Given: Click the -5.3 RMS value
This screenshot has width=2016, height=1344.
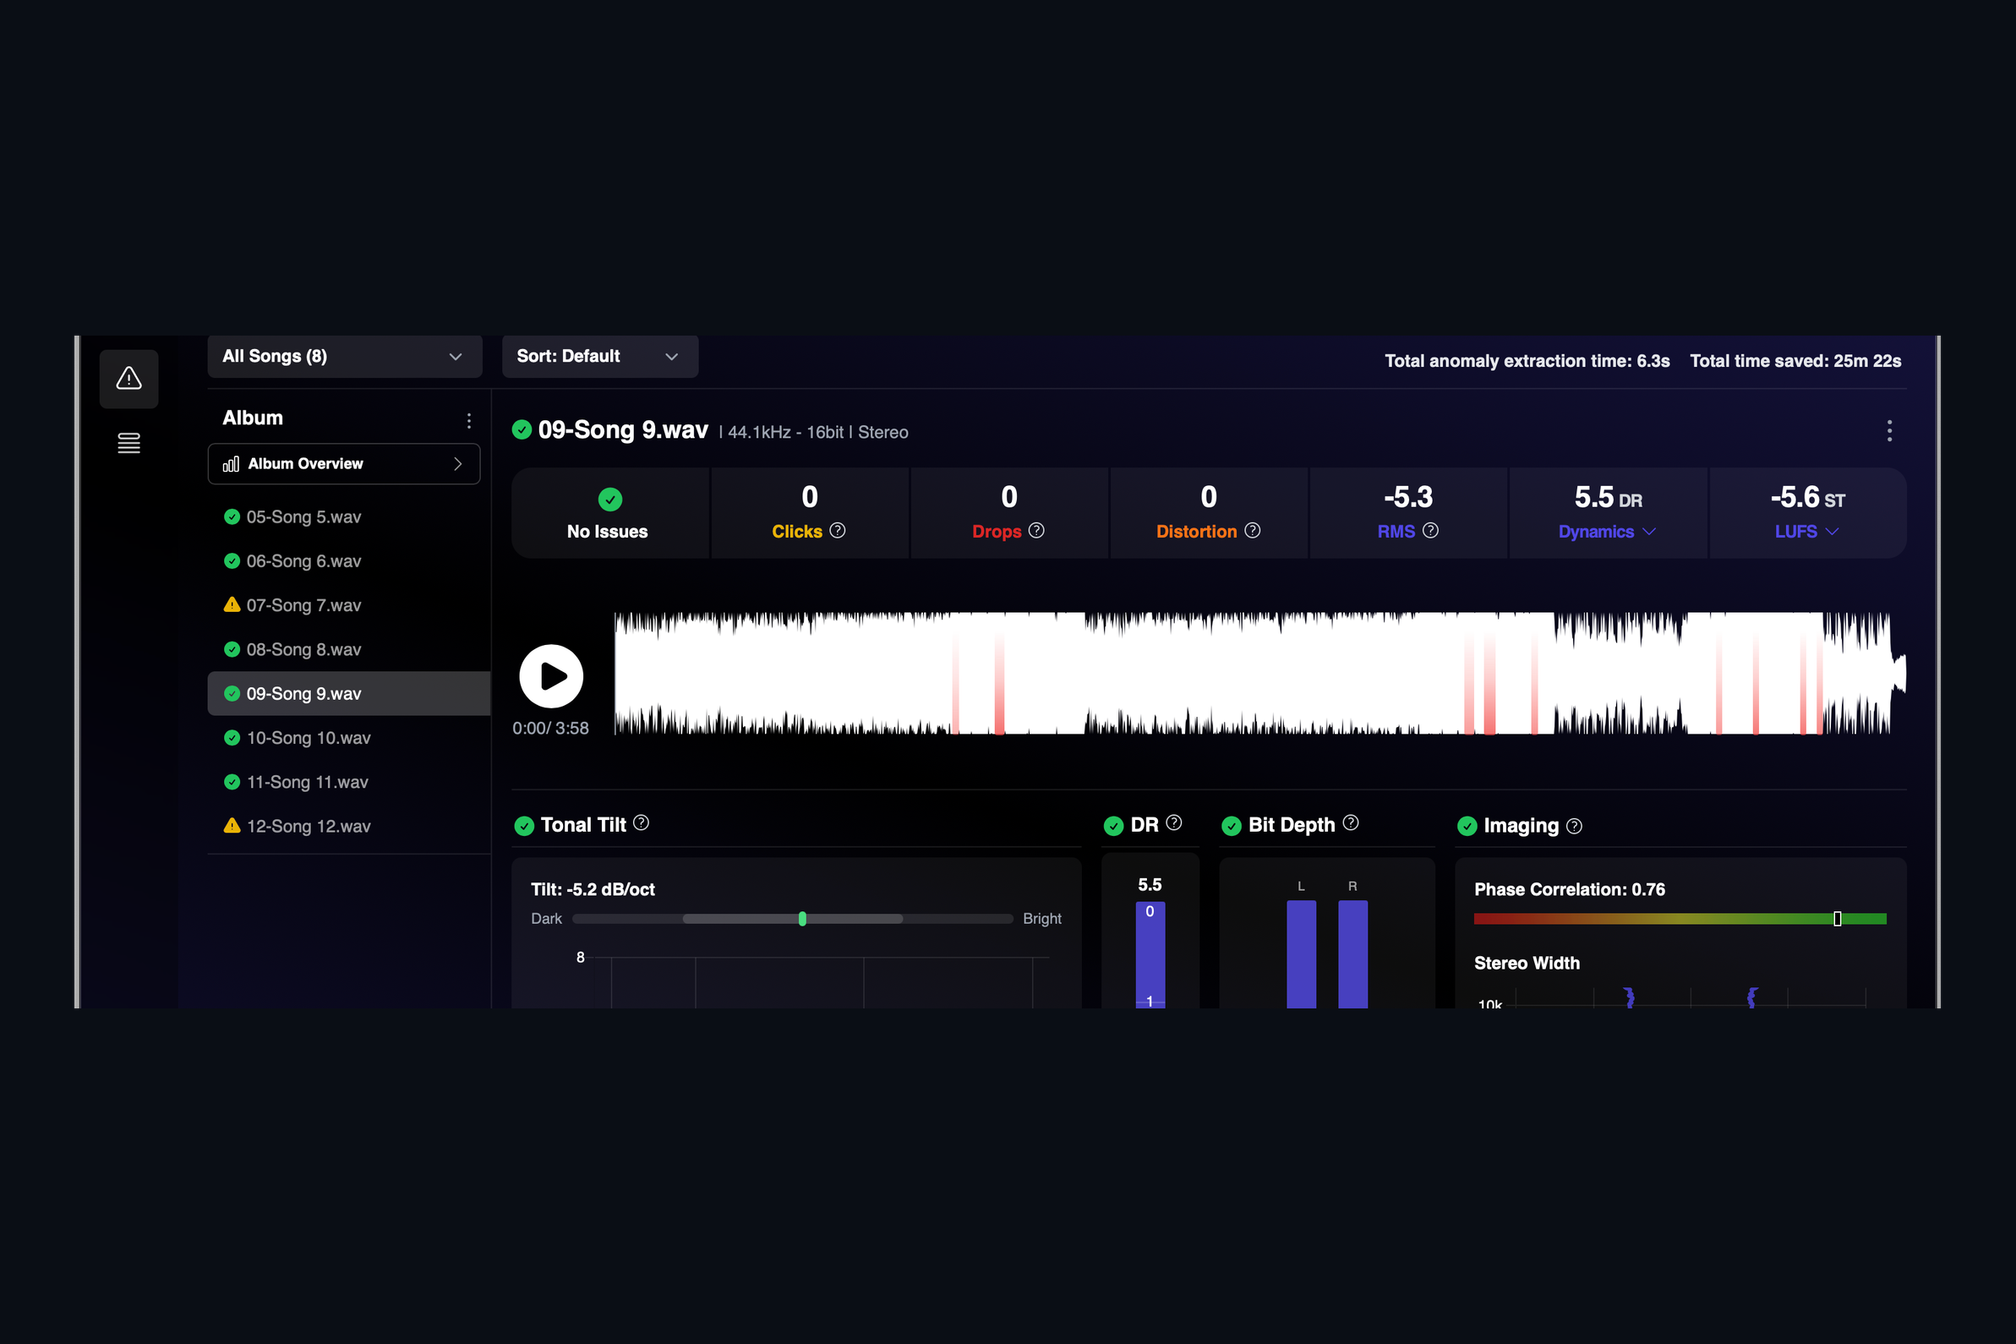Looking at the screenshot, I should pyautogui.click(x=1408, y=497).
